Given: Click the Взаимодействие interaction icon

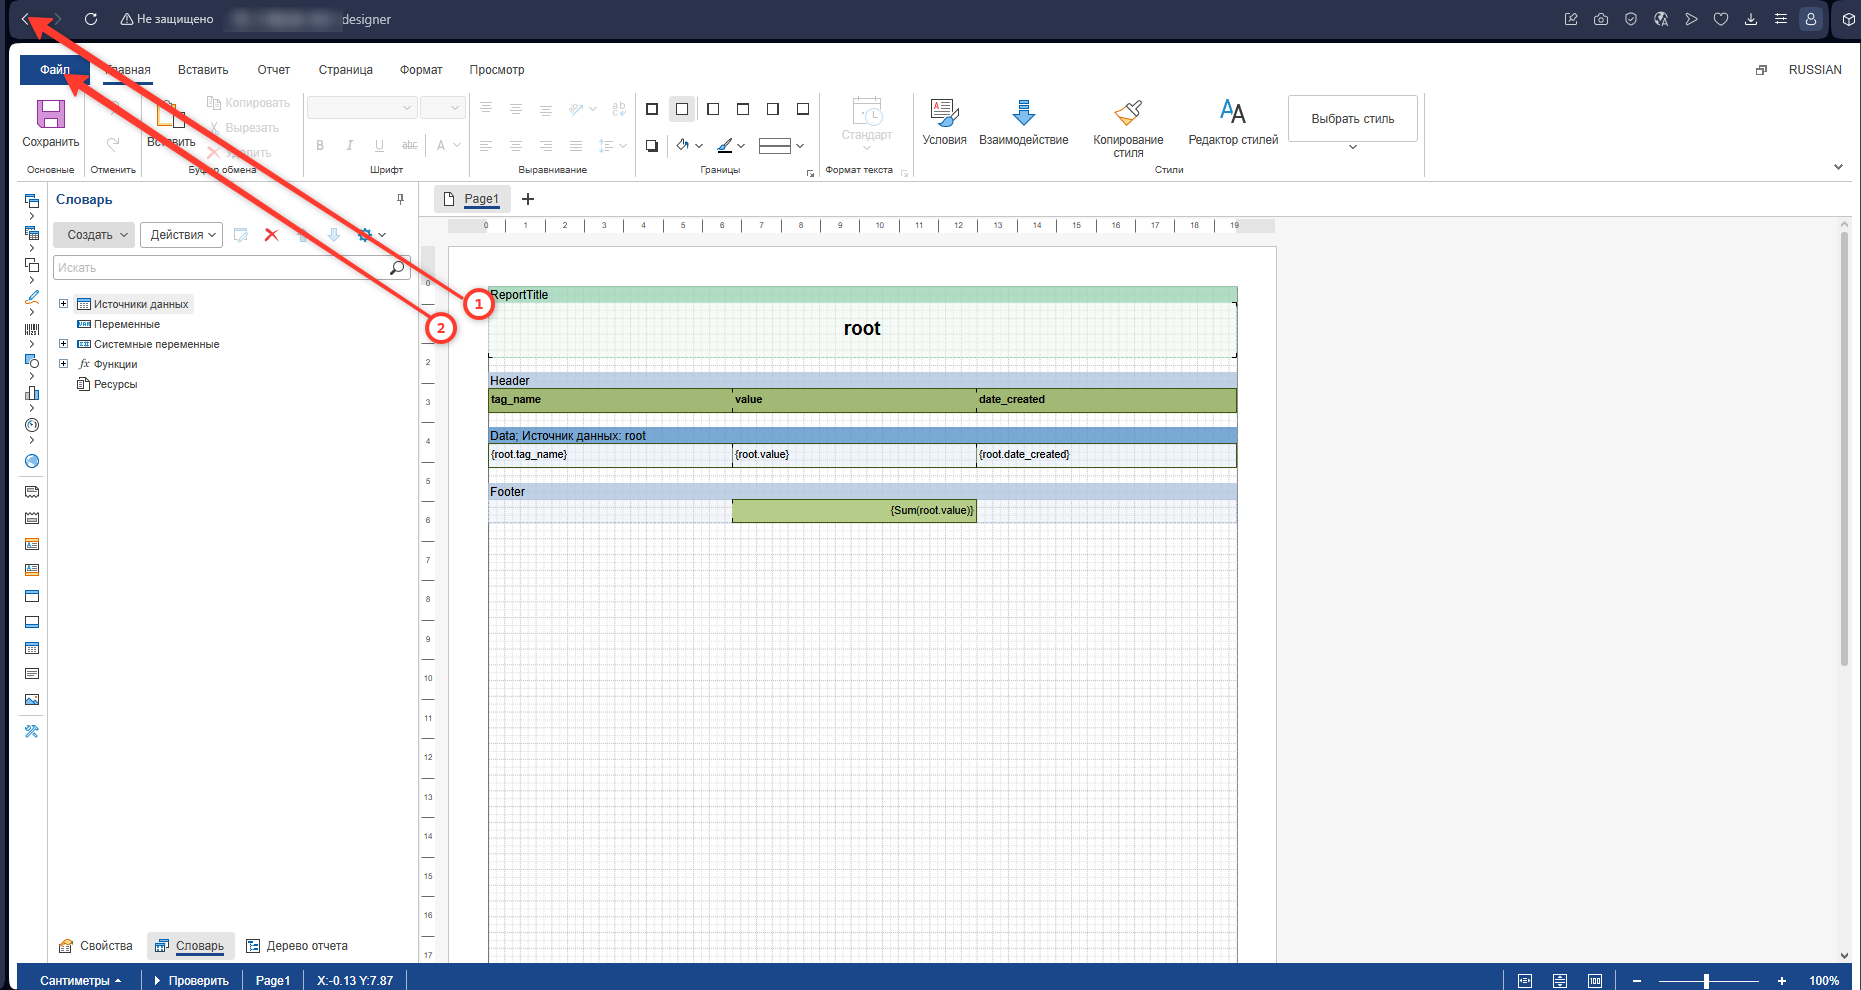Looking at the screenshot, I should tap(1023, 112).
